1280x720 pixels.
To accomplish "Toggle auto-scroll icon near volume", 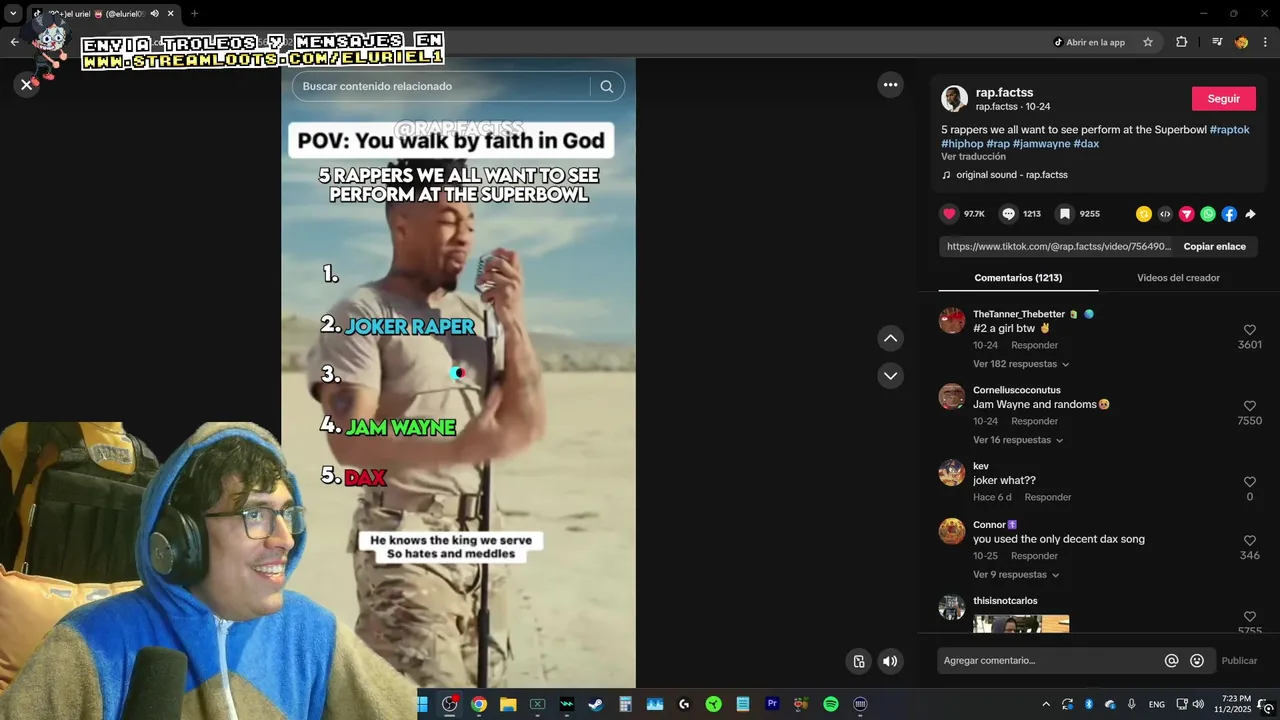I will tap(859, 661).
